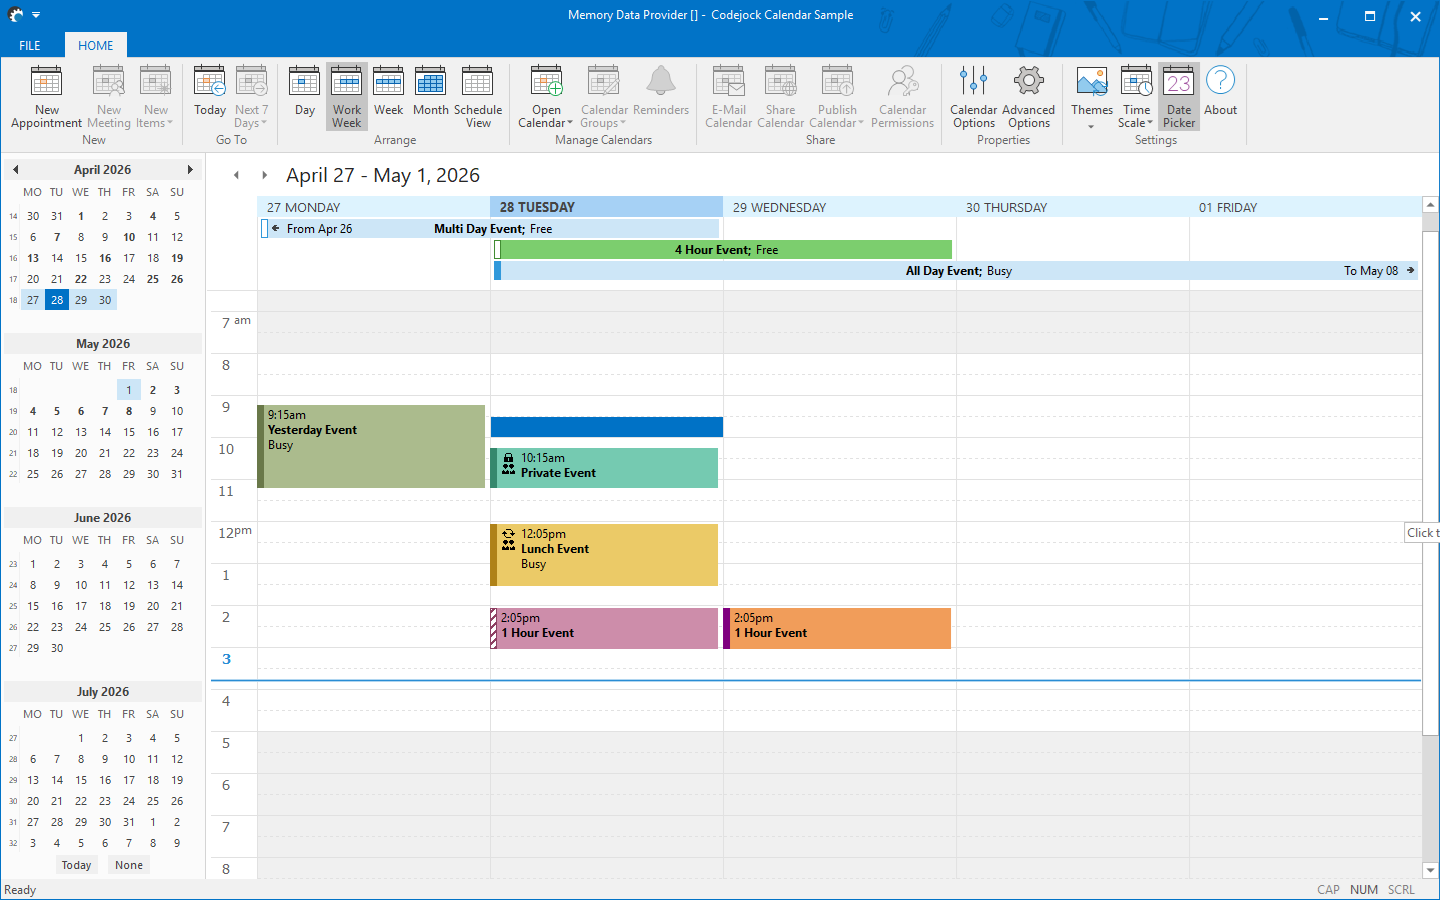The width and height of the screenshot is (1440, 900).
Task: Enable Week view
Action: [388, 96]
